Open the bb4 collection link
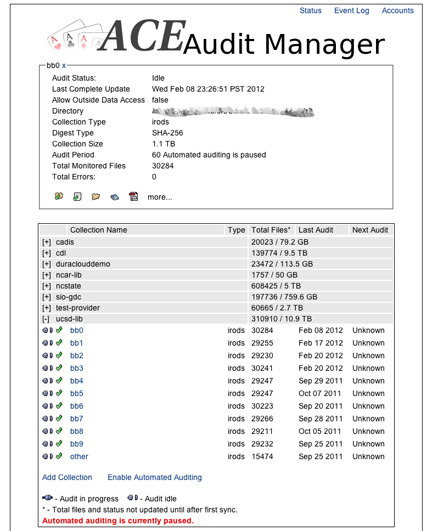 click(x=77, y=381)
